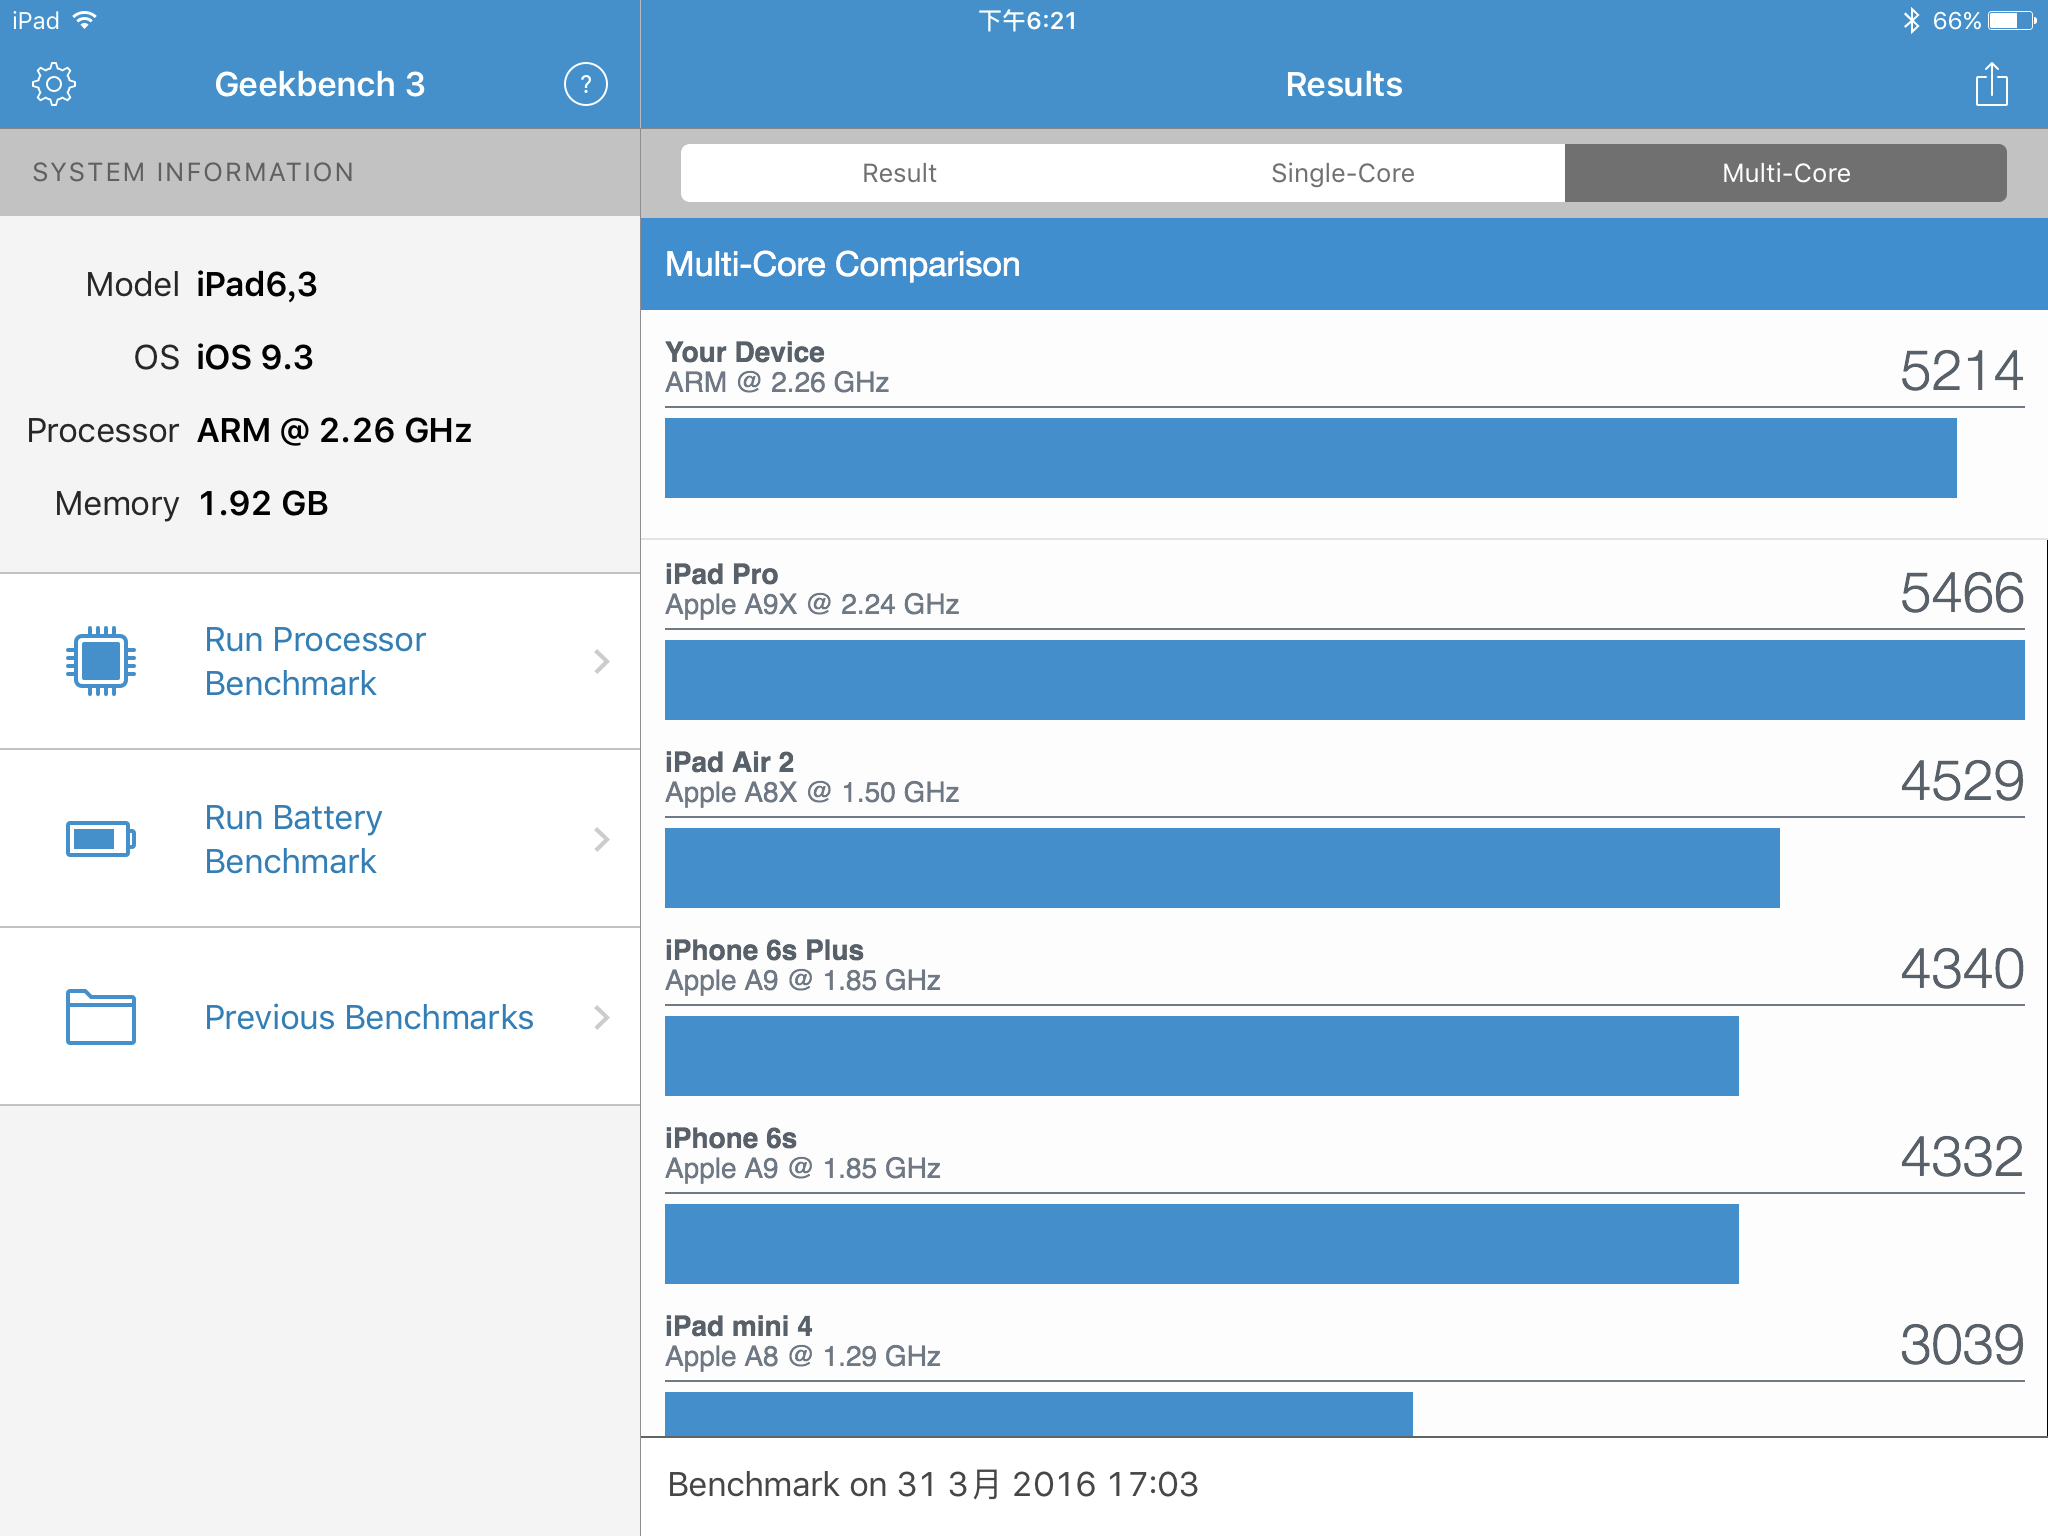
Task: Switch to the Result segment
Action: [900, 173]
